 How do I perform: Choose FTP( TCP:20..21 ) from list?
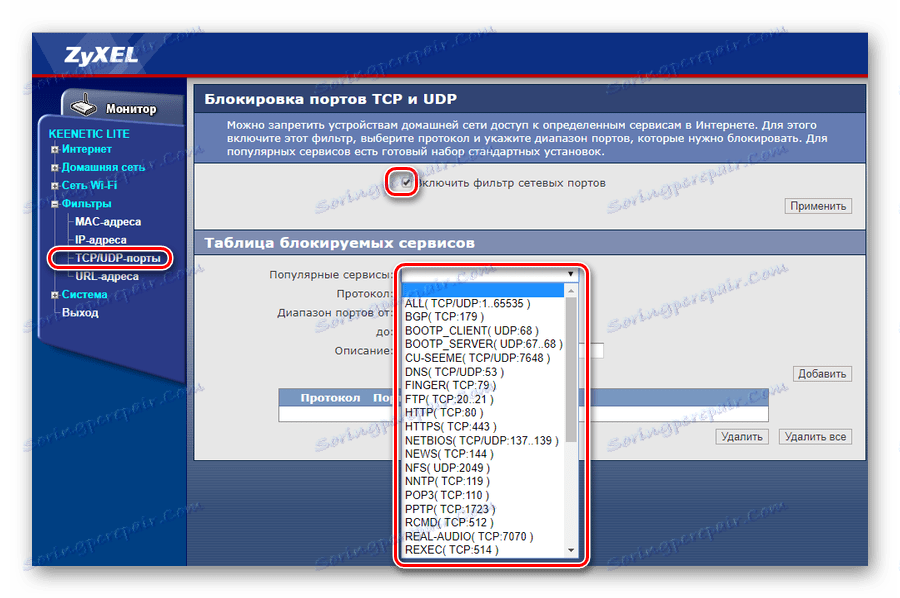[x=483, y=399]
